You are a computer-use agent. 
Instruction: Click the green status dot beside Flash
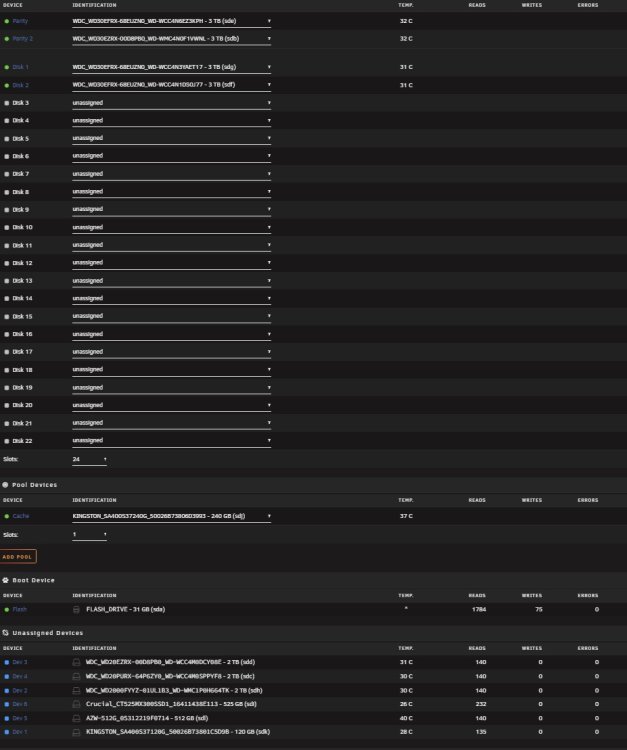(7, 610)
